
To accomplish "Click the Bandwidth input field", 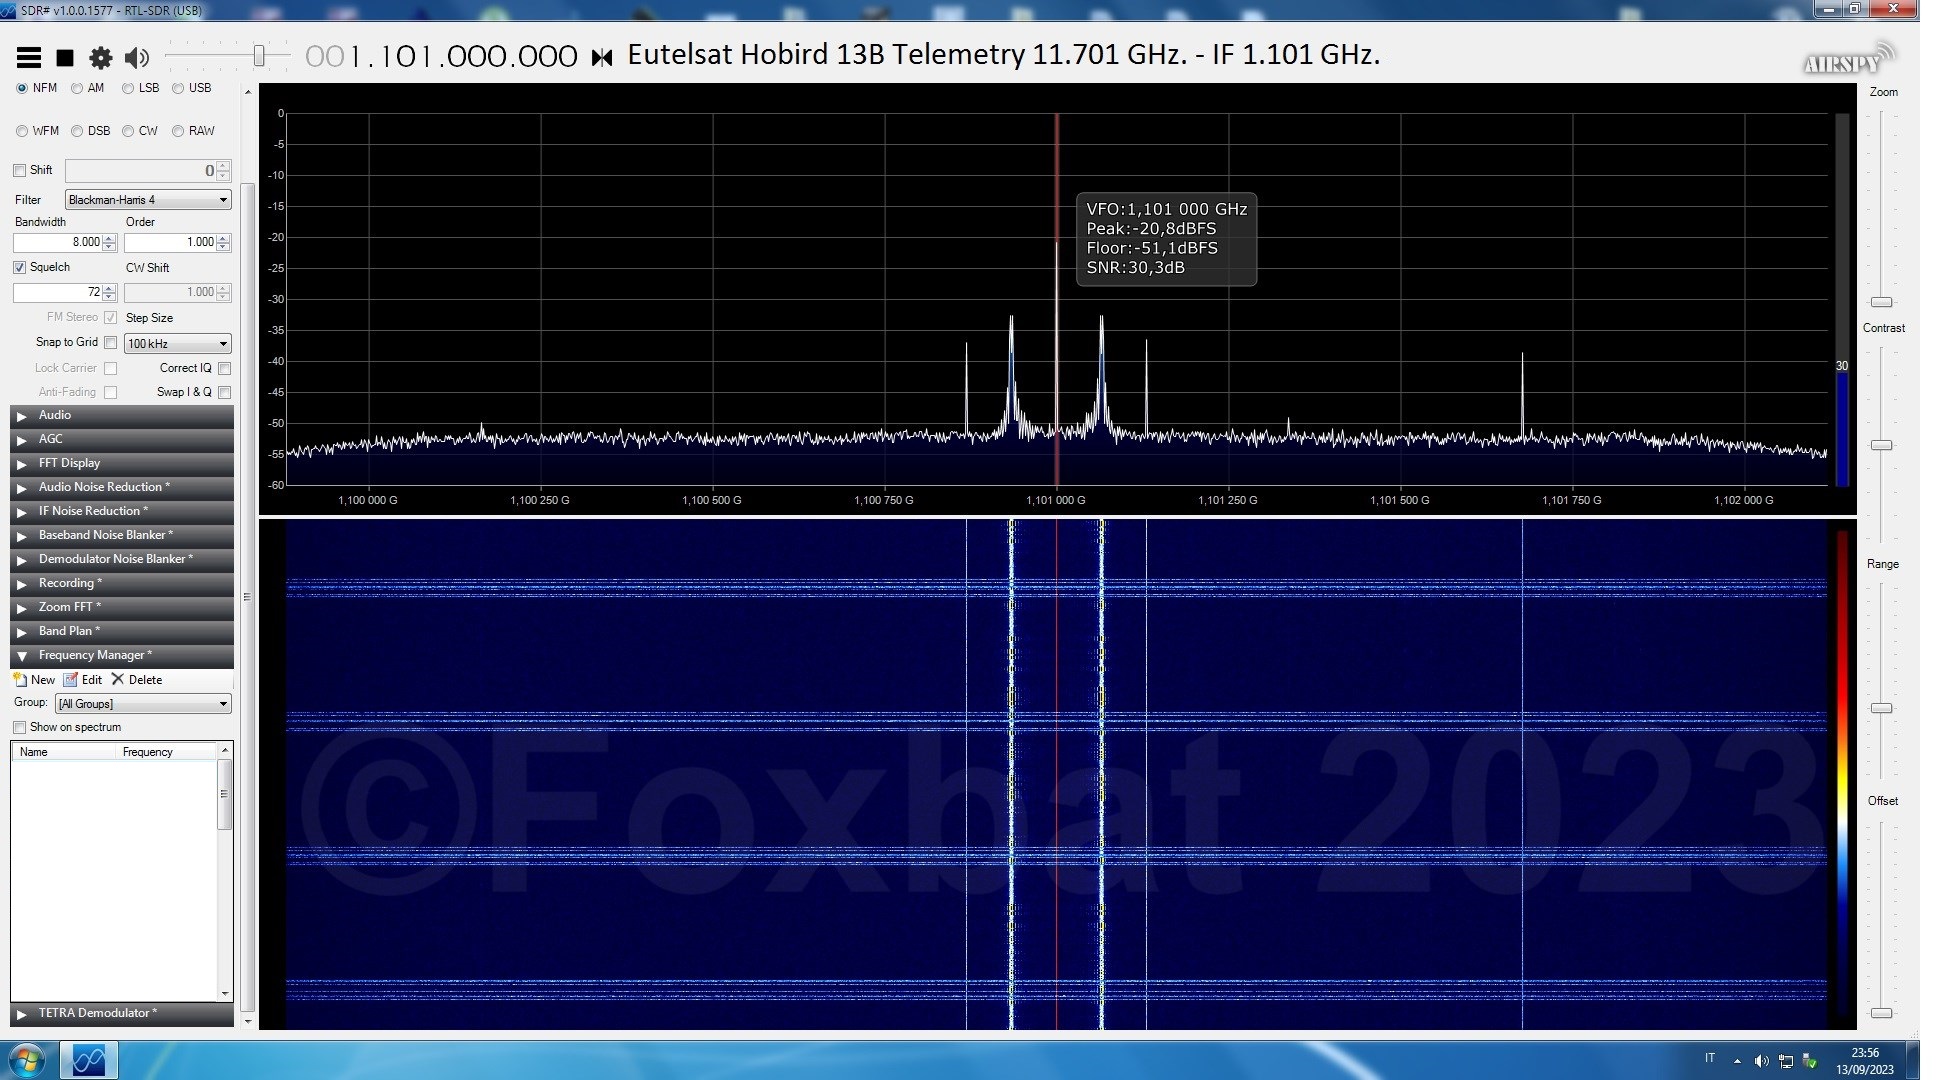I will 58,242.
